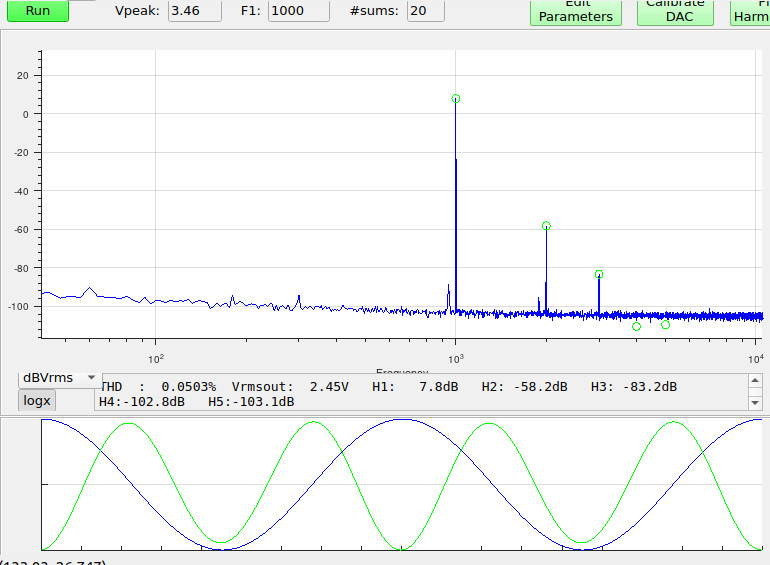The image size is (770, 565).
Task: Click the results scrollbar down arrow
Action: pos(755,403)
